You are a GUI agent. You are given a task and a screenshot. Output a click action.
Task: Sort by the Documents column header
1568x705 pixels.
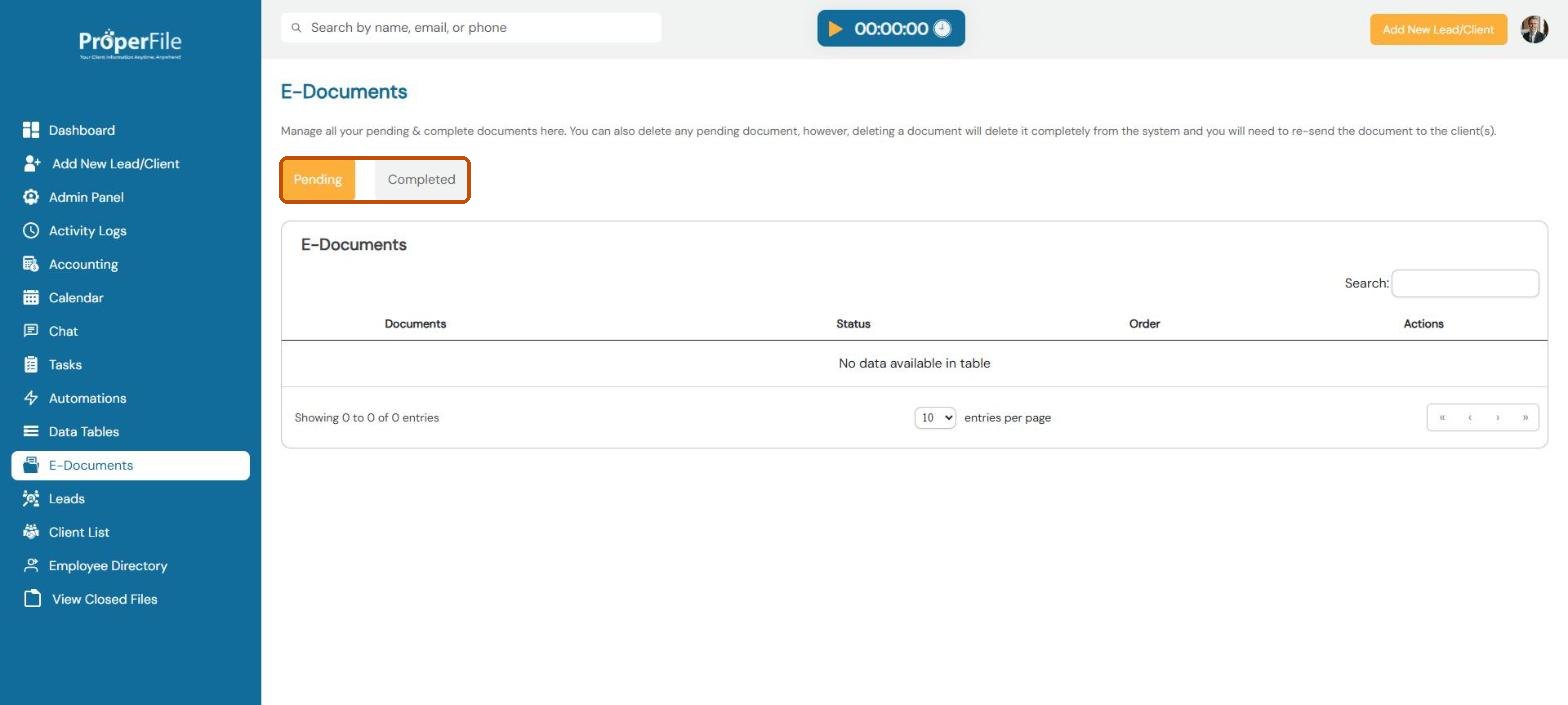pos(415,324)
